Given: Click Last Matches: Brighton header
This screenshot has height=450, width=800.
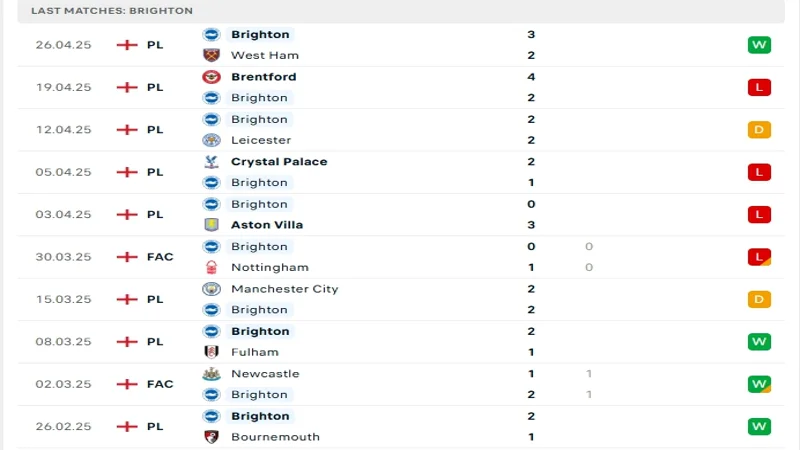Looking at the screenshot, I should coord(112,10).
